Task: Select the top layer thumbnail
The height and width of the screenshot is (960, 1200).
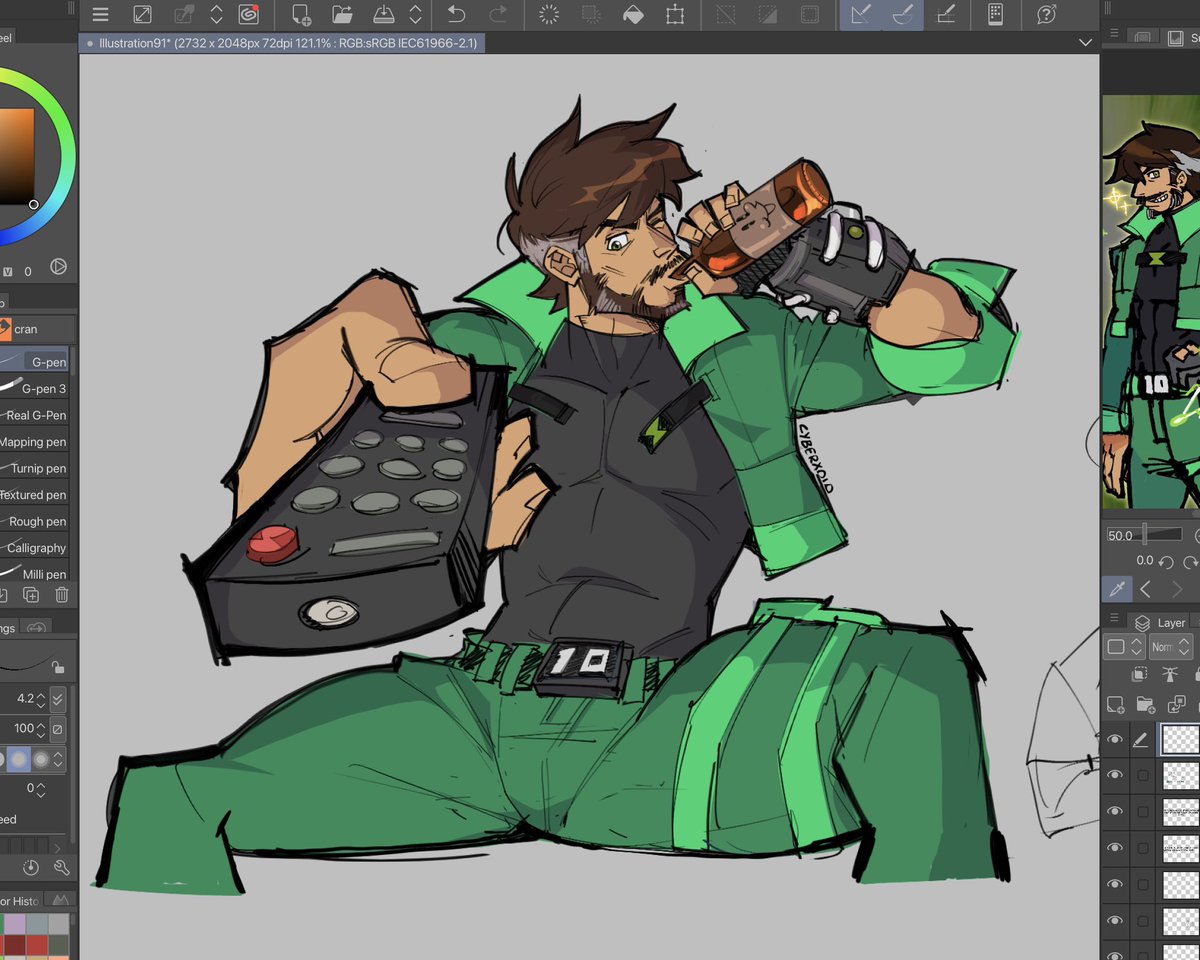Action: coord(1180,740)
